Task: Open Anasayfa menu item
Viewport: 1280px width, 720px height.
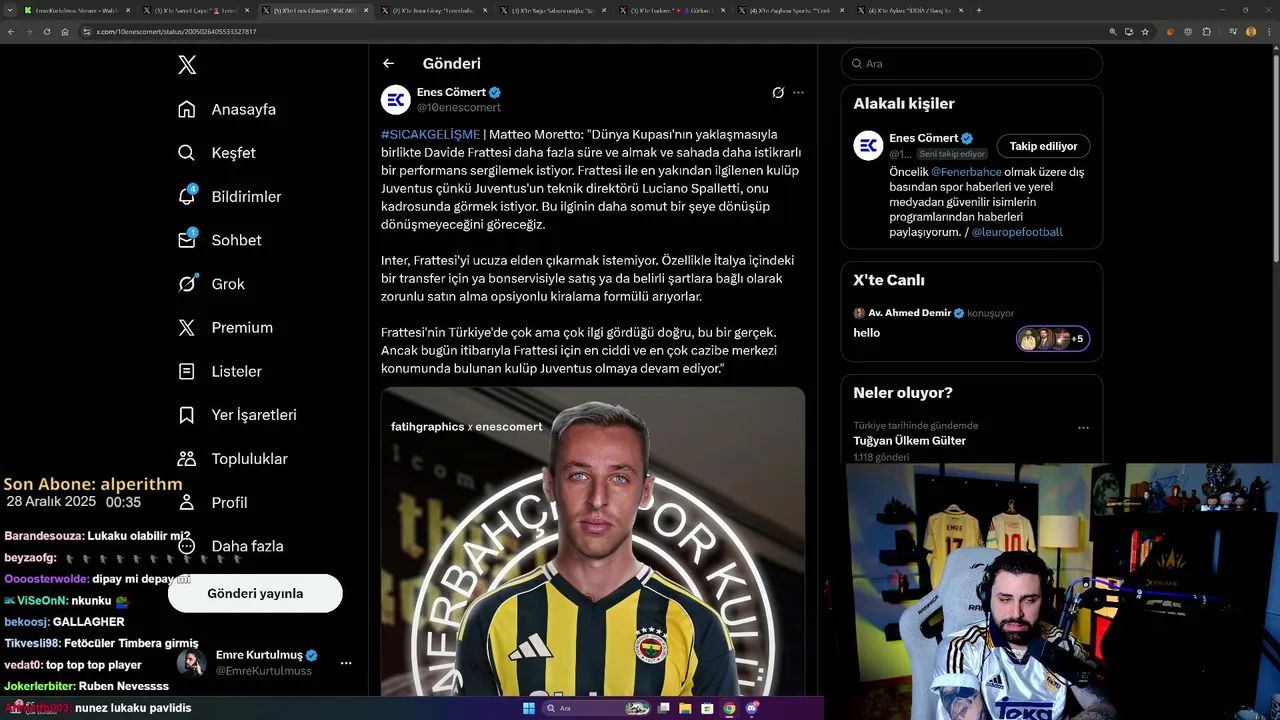Action: [x=243, y=109]
